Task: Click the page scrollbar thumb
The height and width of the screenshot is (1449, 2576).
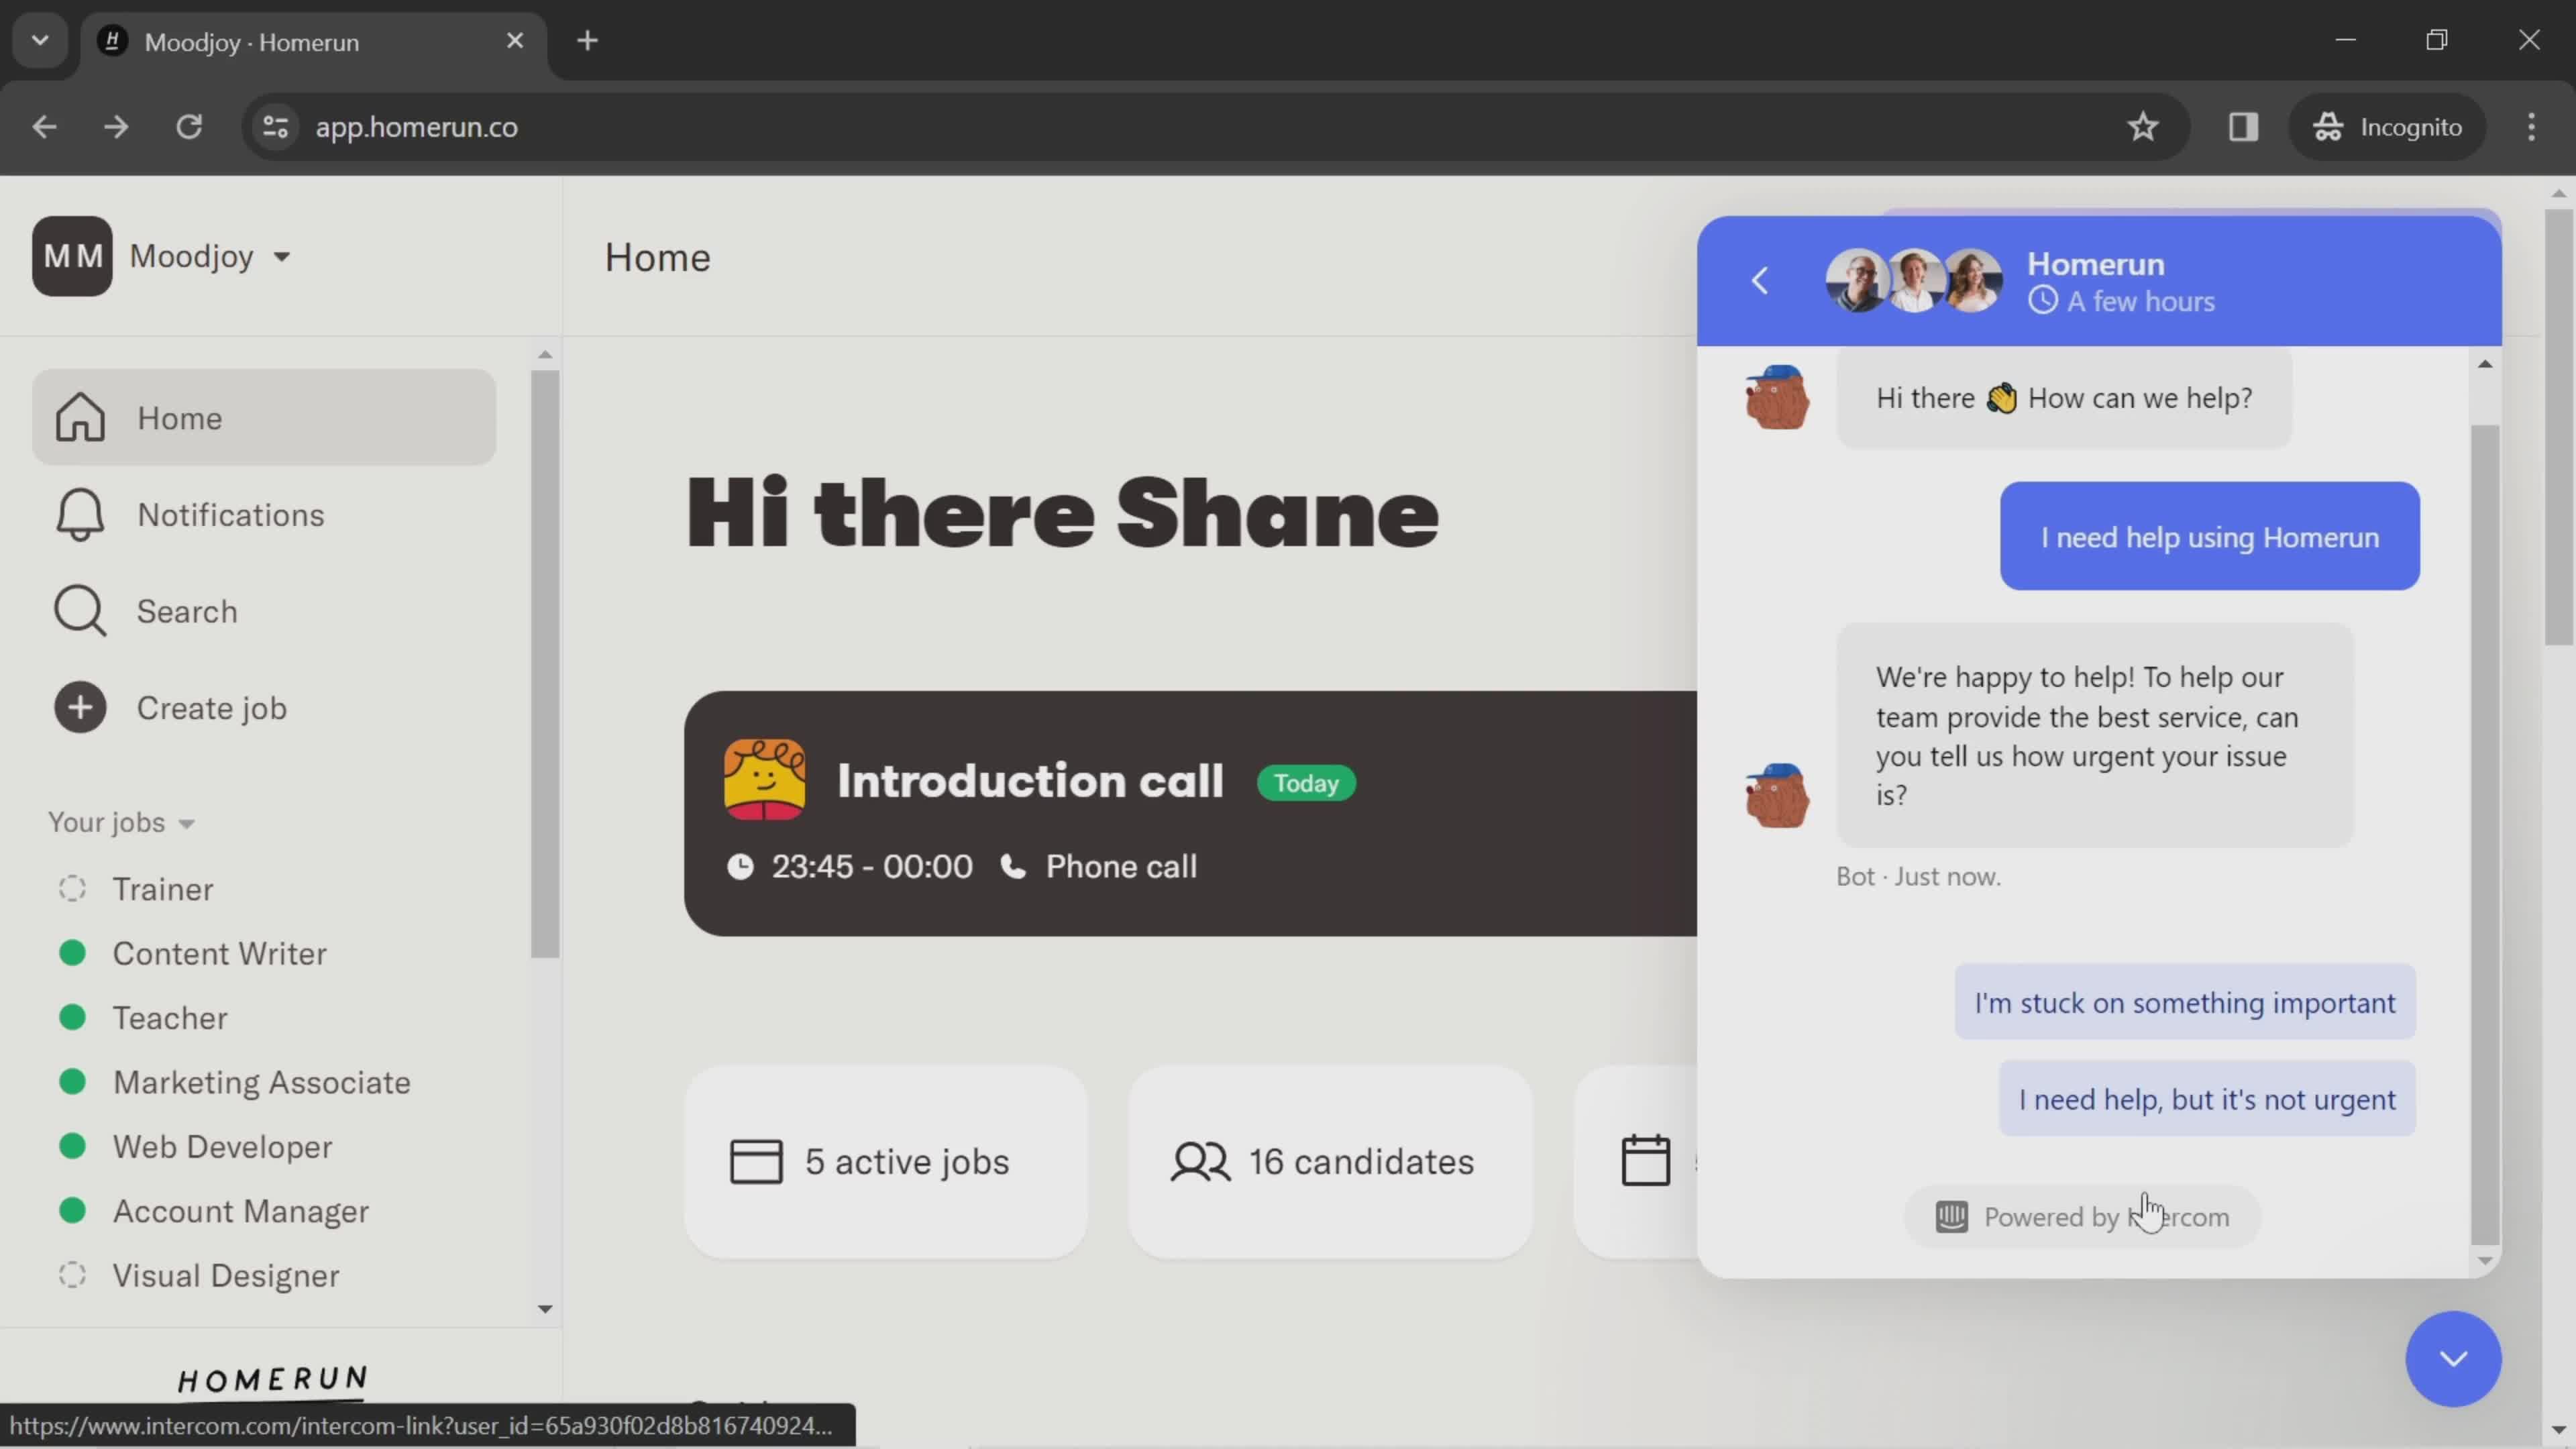Action: pyautogui.click(x=2558, y=427)
